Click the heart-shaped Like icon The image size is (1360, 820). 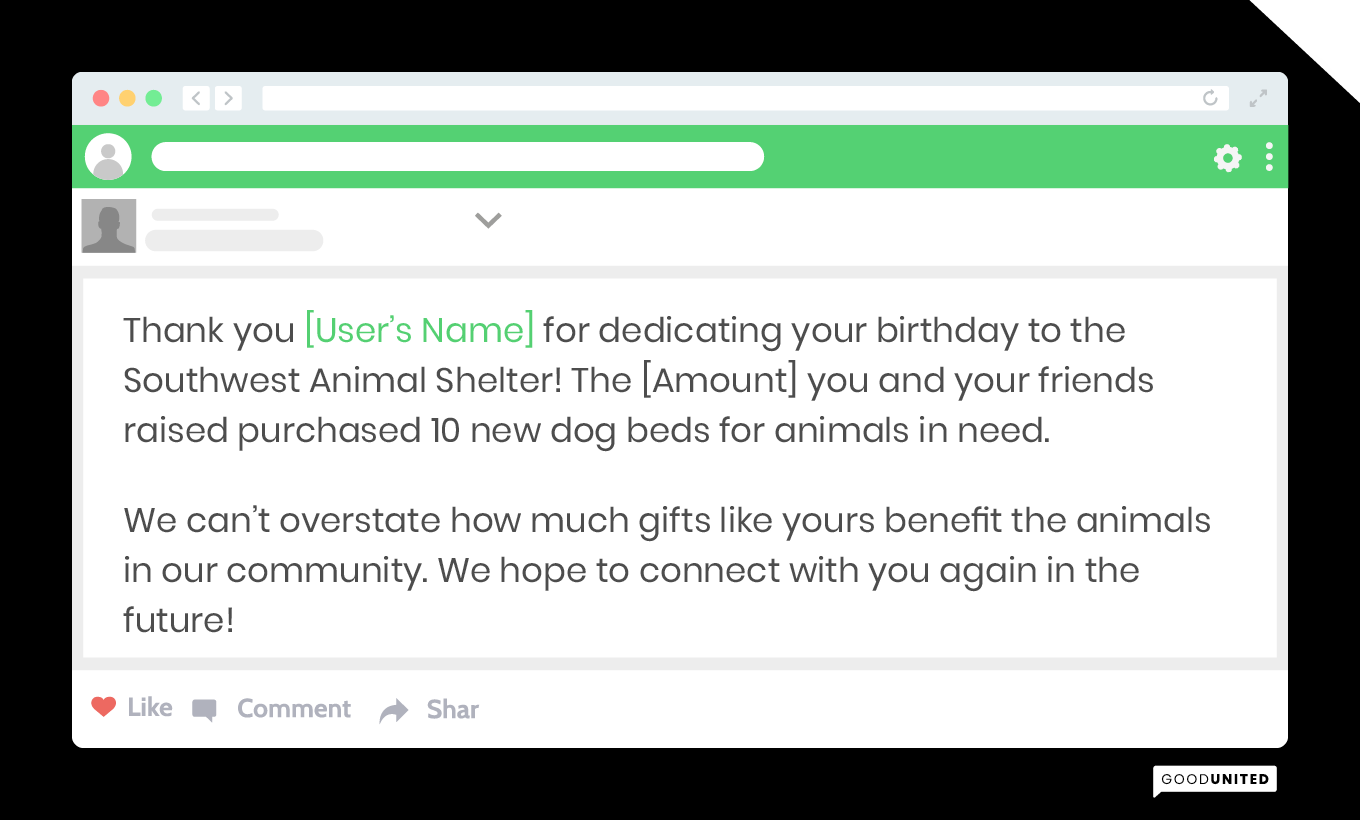(103, 707)
